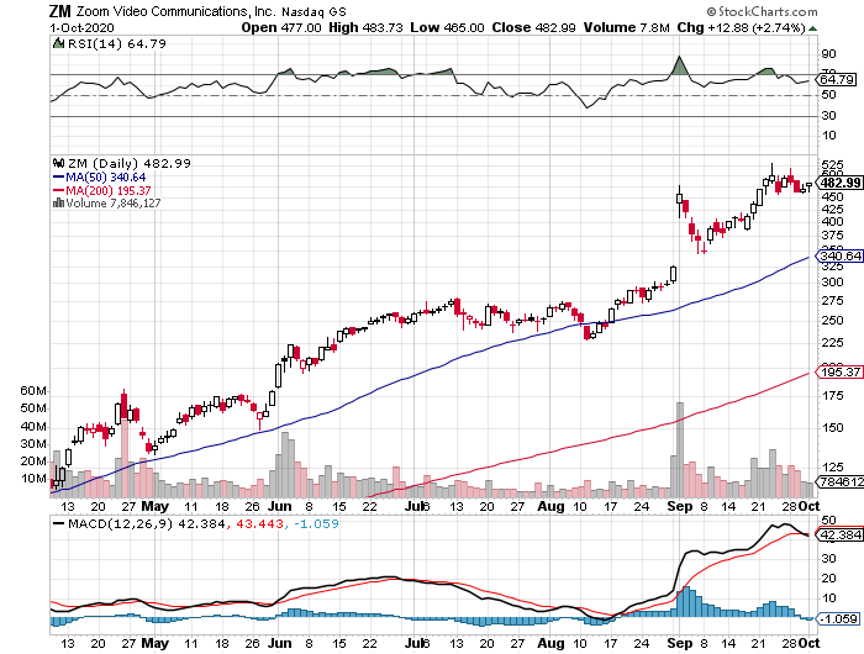Click the 525 price axis label
This screenshot has height=654, width=864.
832,165
